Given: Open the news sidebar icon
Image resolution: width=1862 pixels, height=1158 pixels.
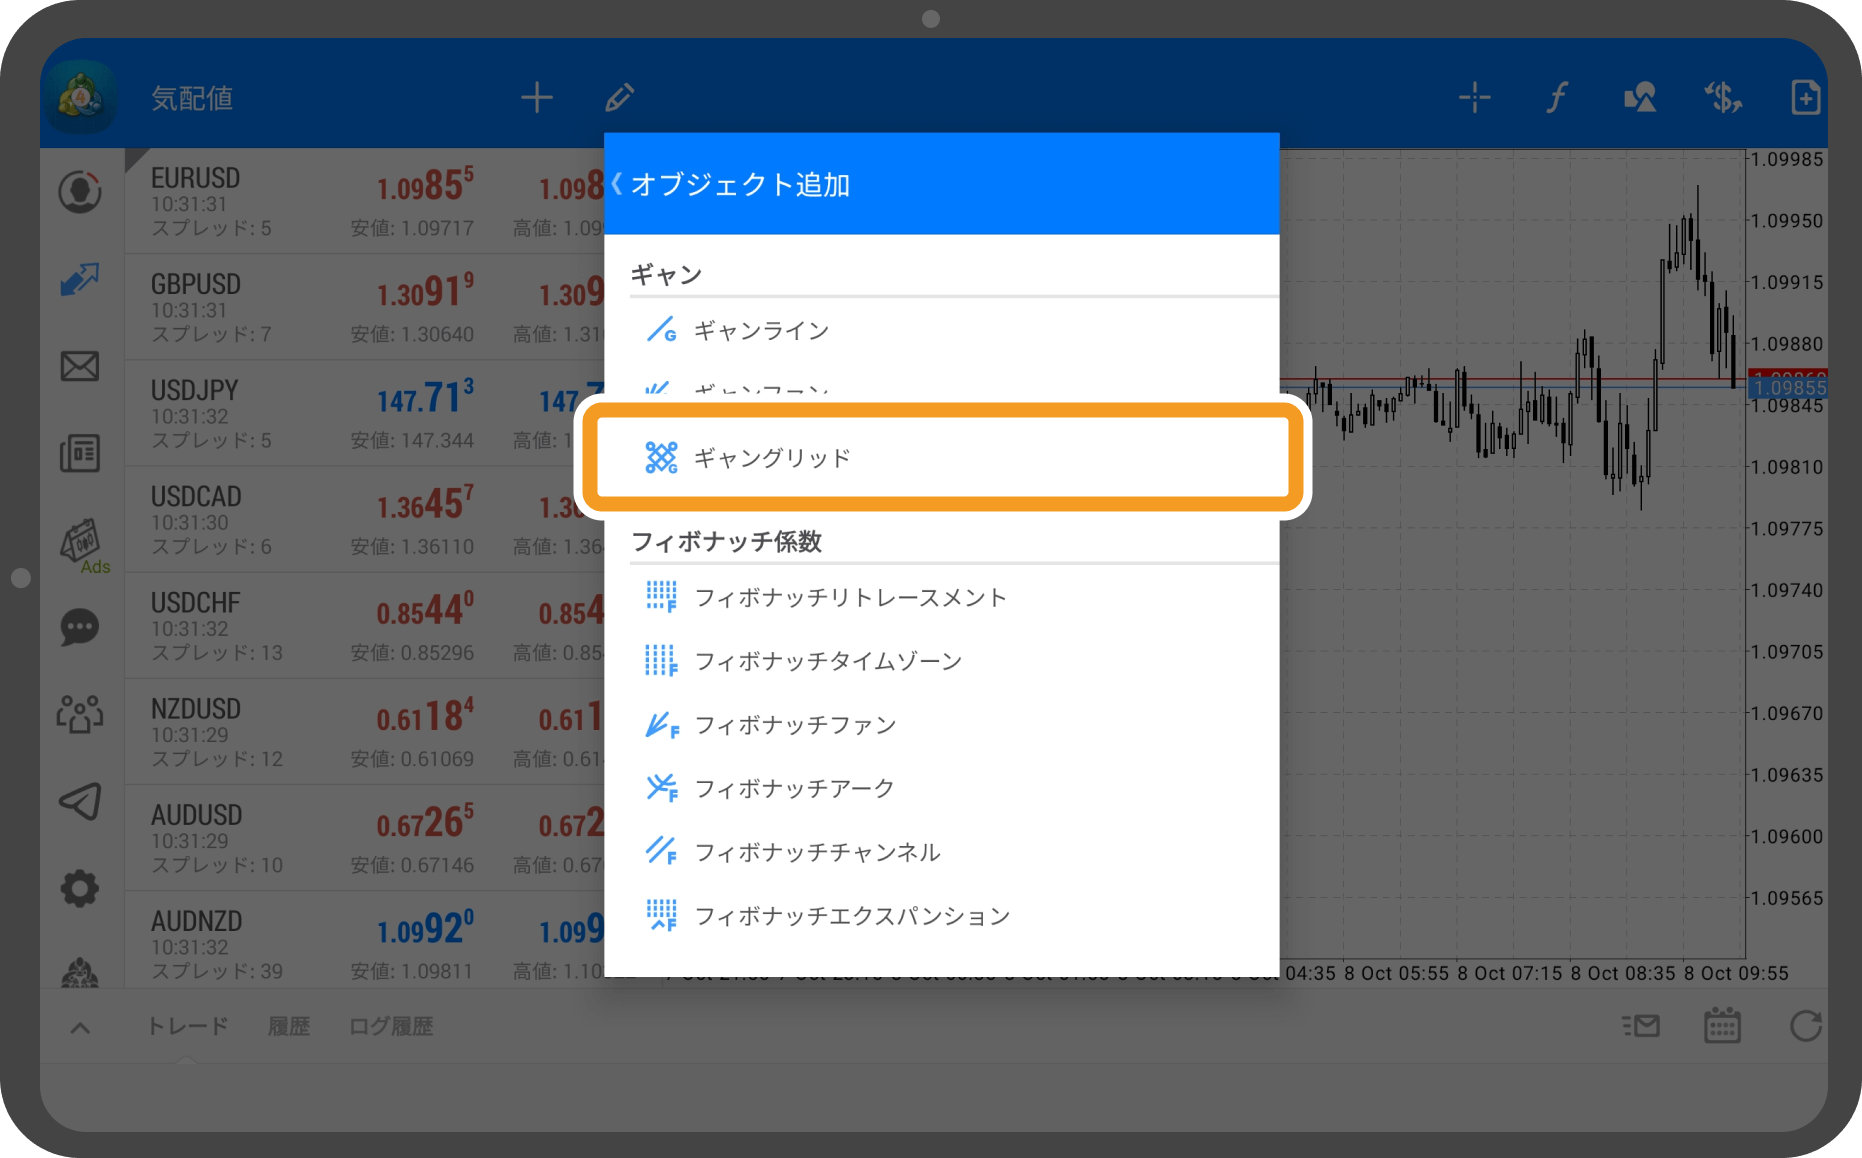Looking at the screenshot, I should click(x=80, y=454).
